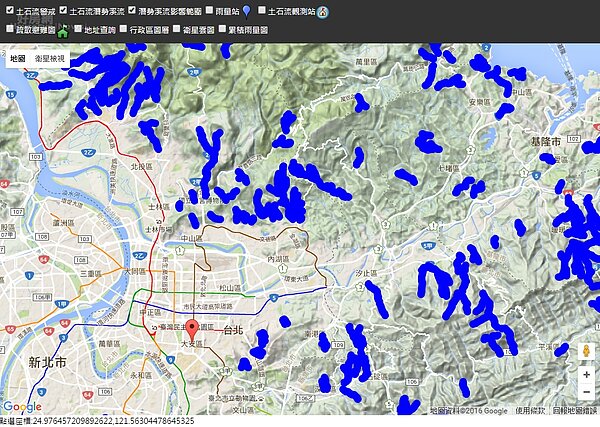Uncheck the 土石流警戒 checkbox
The width and height of the screenshot is (600, 427).
10,10
